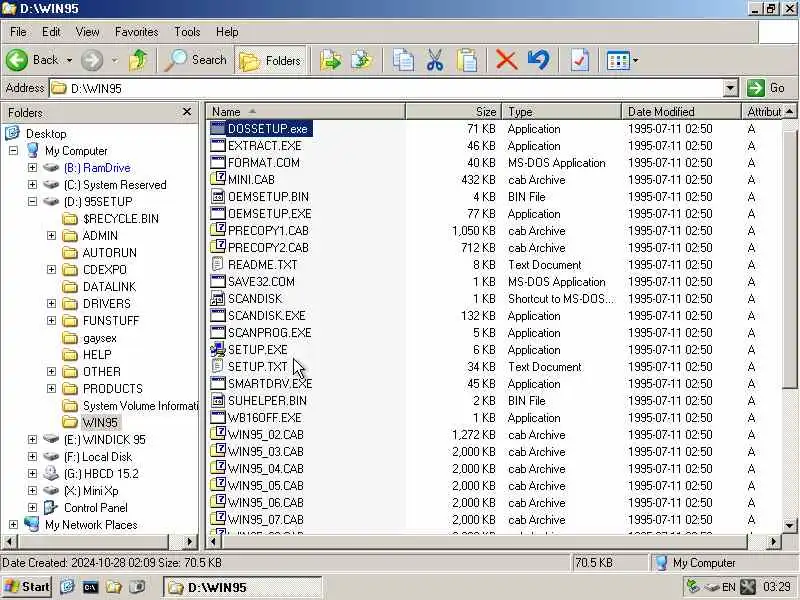Sort by the Size column header

(x=454, y=111)
